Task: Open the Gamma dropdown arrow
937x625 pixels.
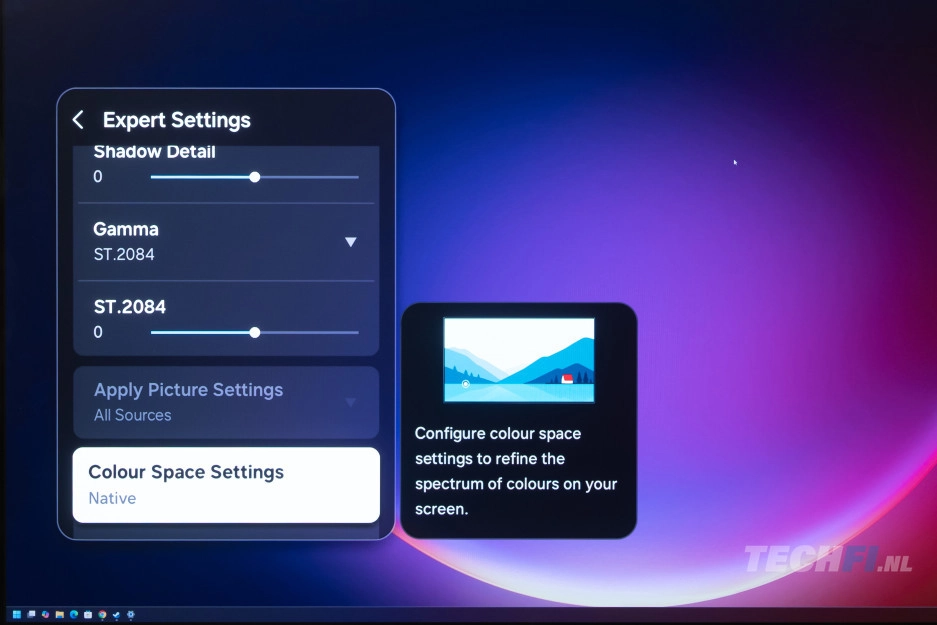Action: (351, 242)
